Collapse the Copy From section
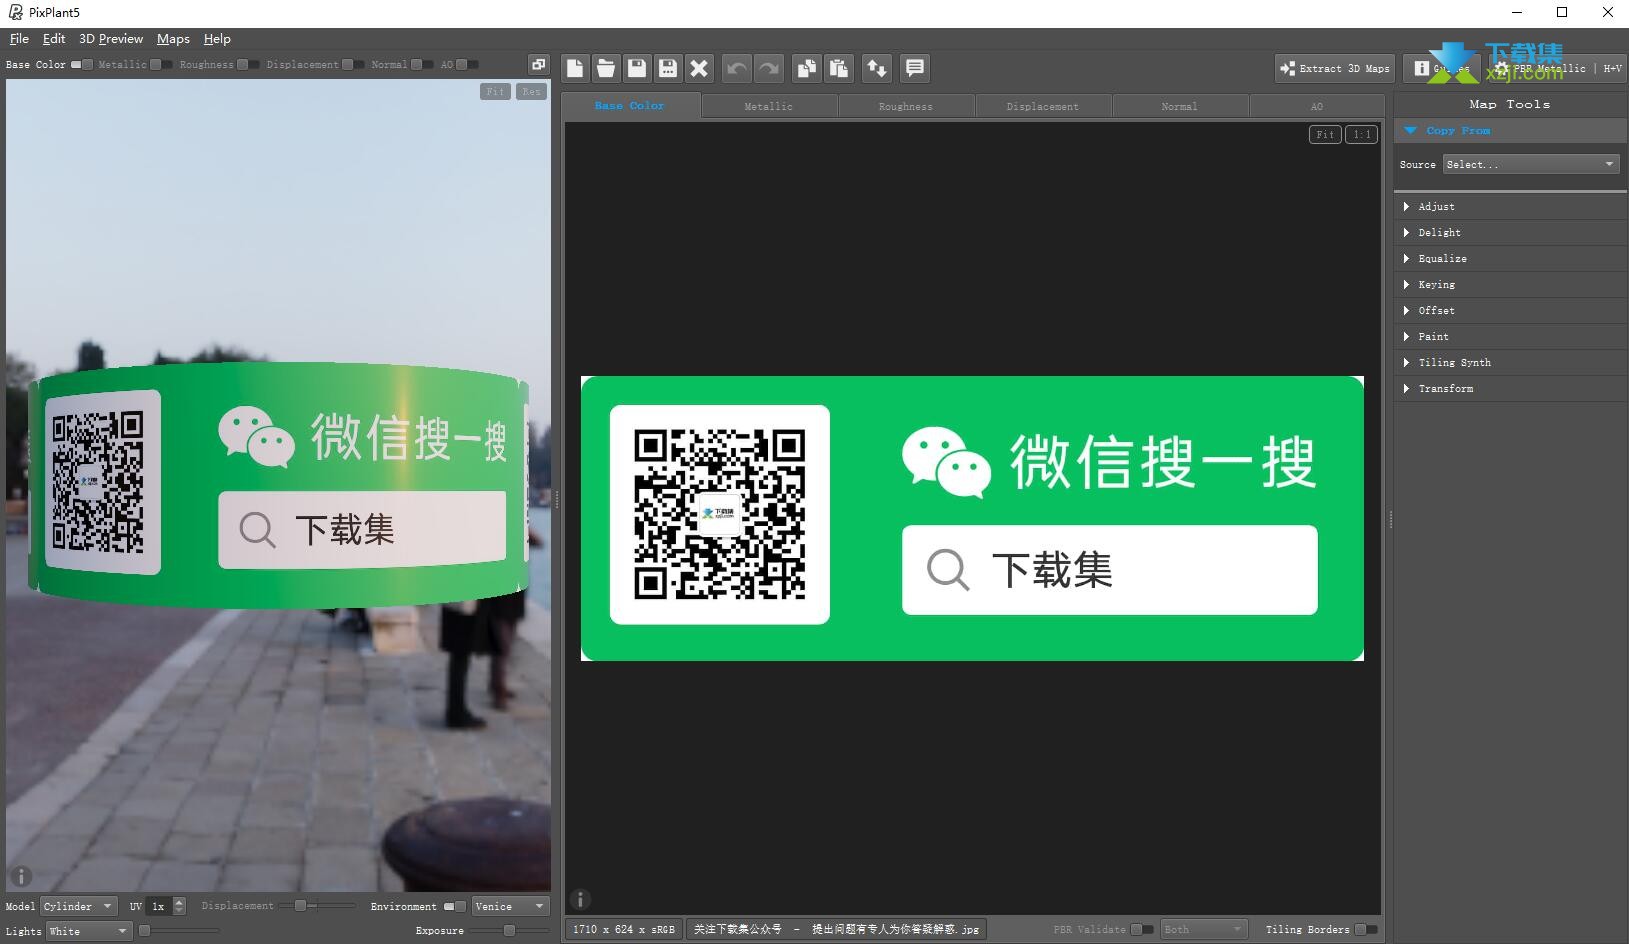This screenshot has width=1629, height=944. tap(1510, 131)
